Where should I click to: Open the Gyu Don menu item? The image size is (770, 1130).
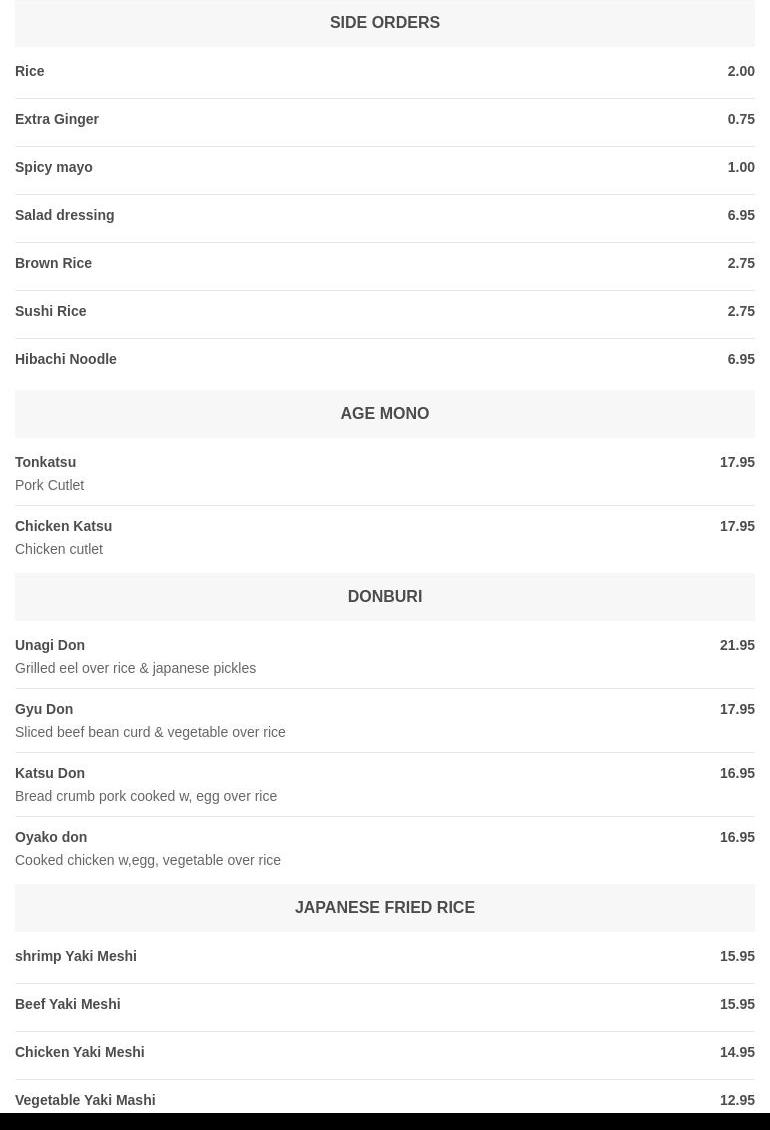tap(44, 709)
